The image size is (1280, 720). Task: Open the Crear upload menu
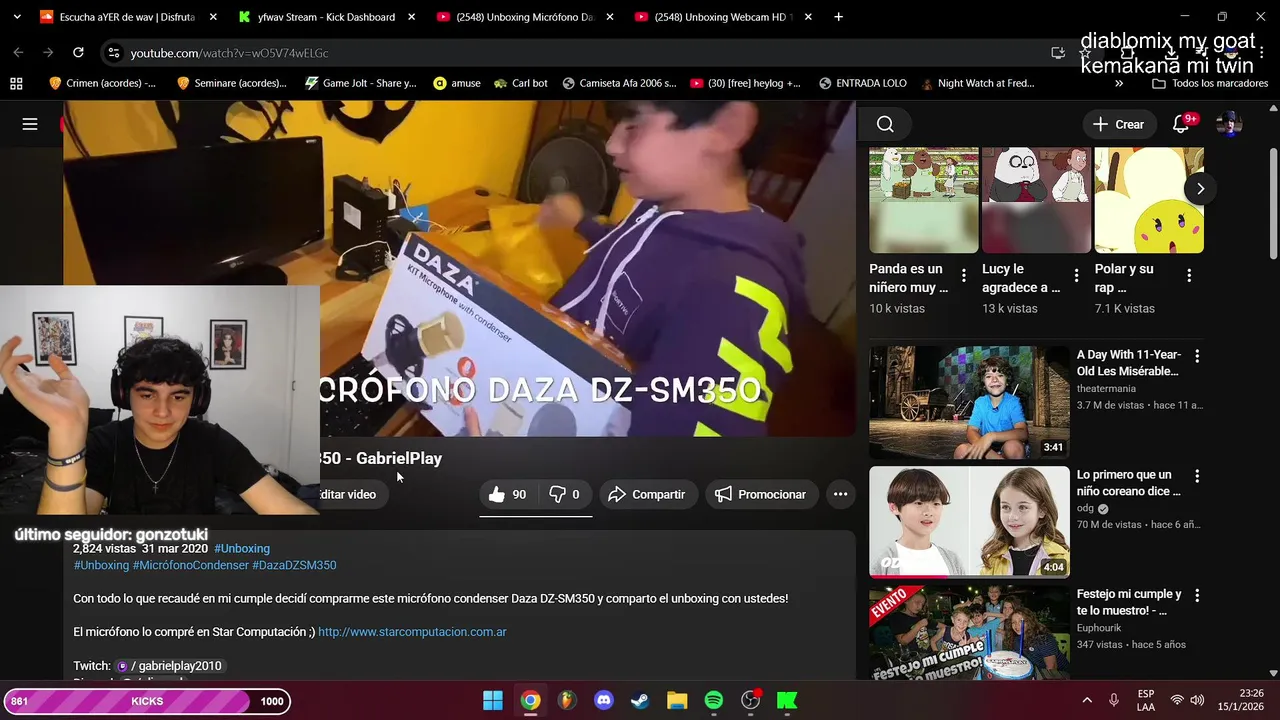[x=1118, y=124]
